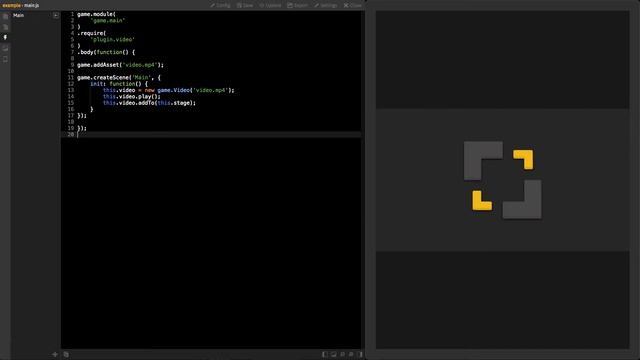This screenshot has height=360, width=640.
Task: Place cursor on the 'game.module(' line
Action: pyautogui.click(x=96, y=14)
